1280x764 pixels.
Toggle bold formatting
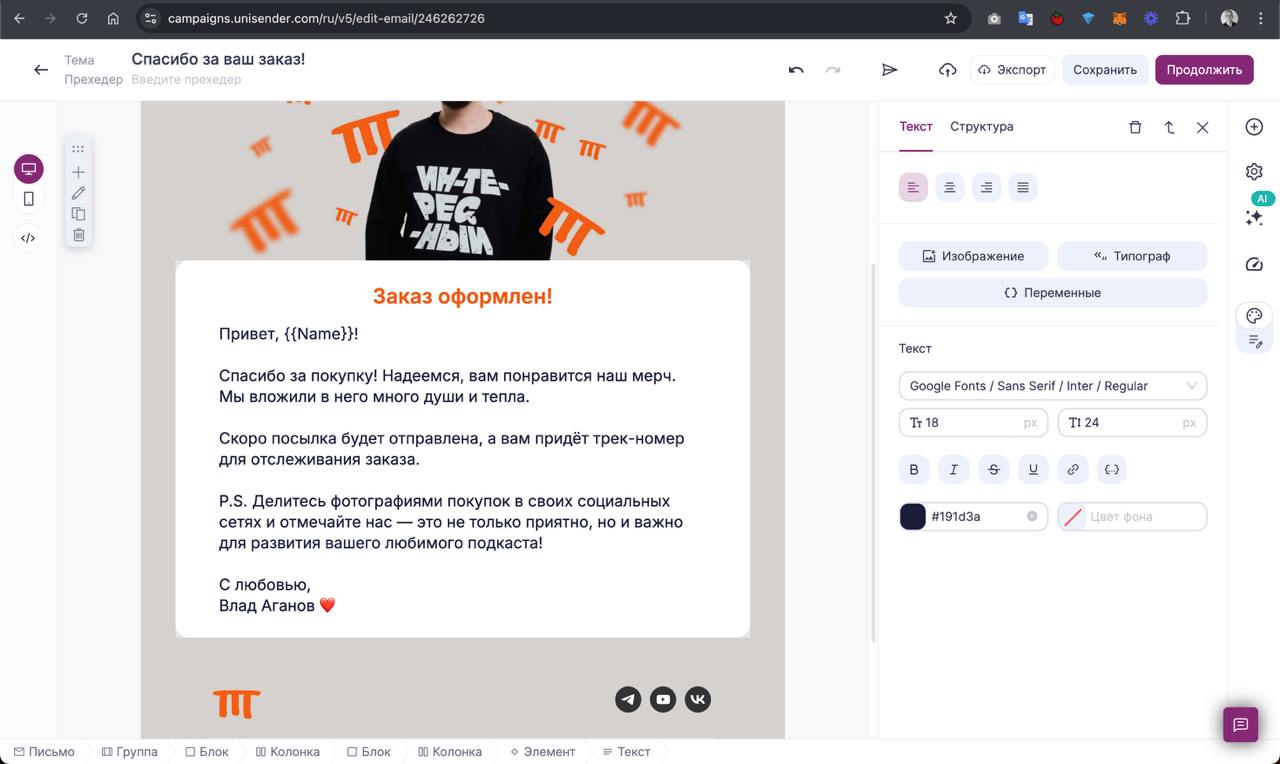[x=914, y=469]
